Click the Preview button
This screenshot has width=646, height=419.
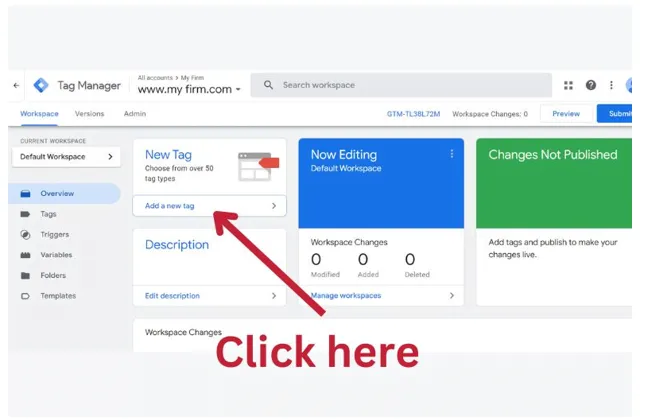[566, 114]
